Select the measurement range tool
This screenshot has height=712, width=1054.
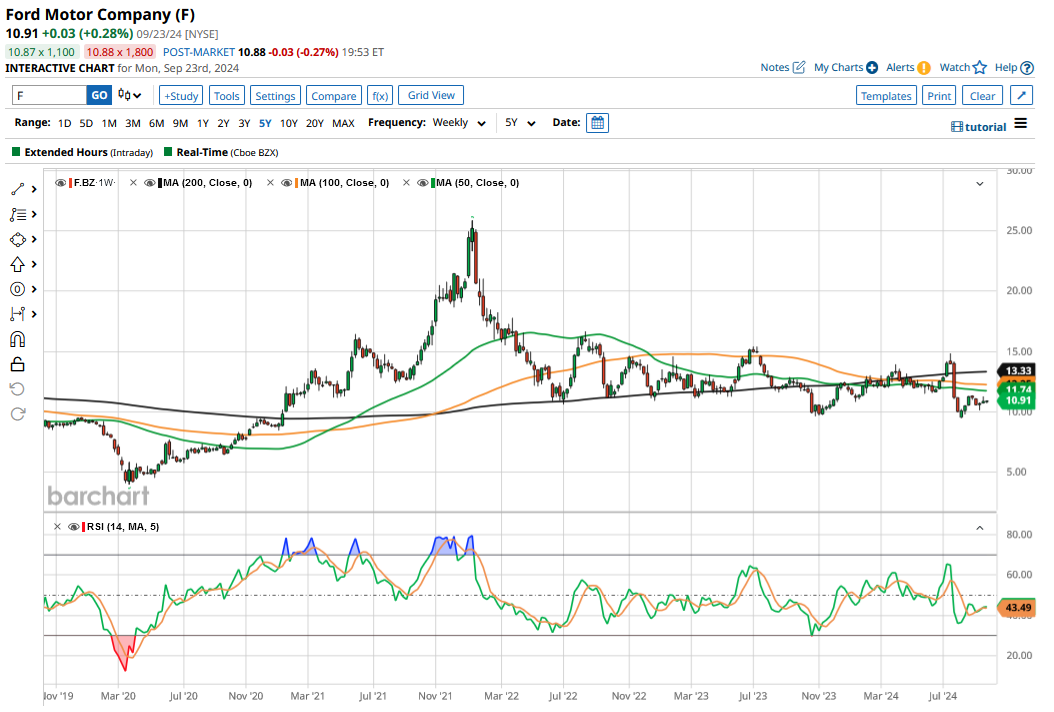coord(17,314)
